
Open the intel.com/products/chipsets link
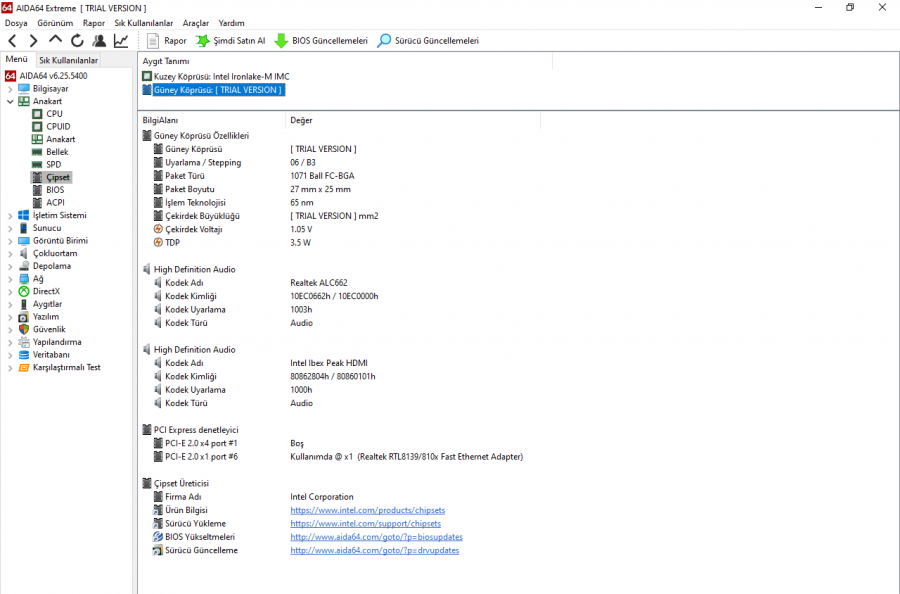(367, 510)
